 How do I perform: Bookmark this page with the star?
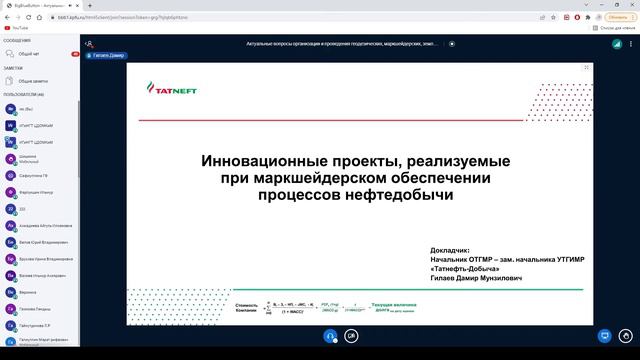(553, 18)
